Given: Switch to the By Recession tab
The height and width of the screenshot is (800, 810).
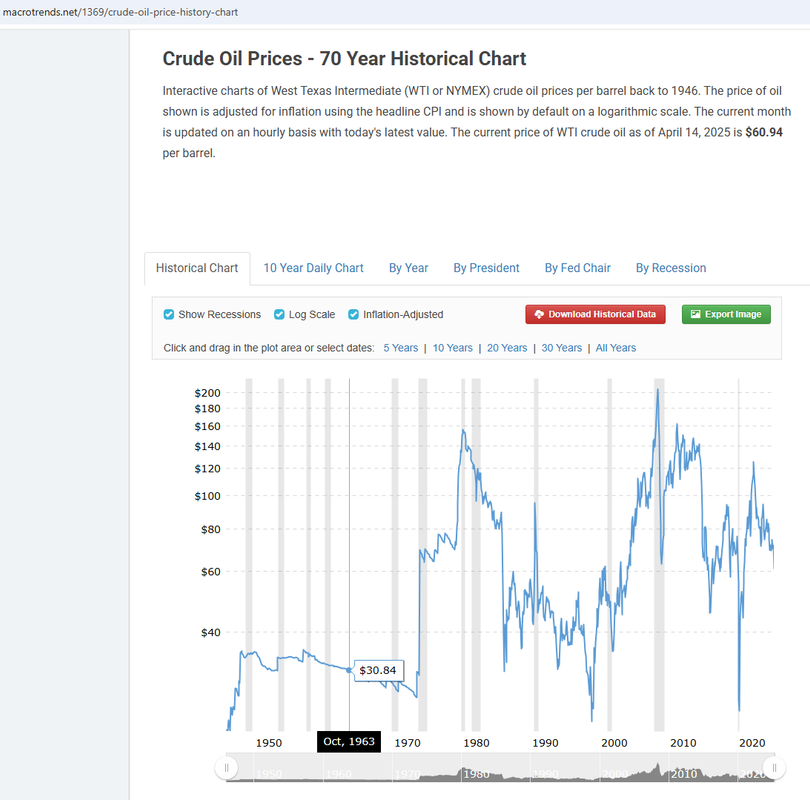Looking at the screenshot, I should 671,268.
